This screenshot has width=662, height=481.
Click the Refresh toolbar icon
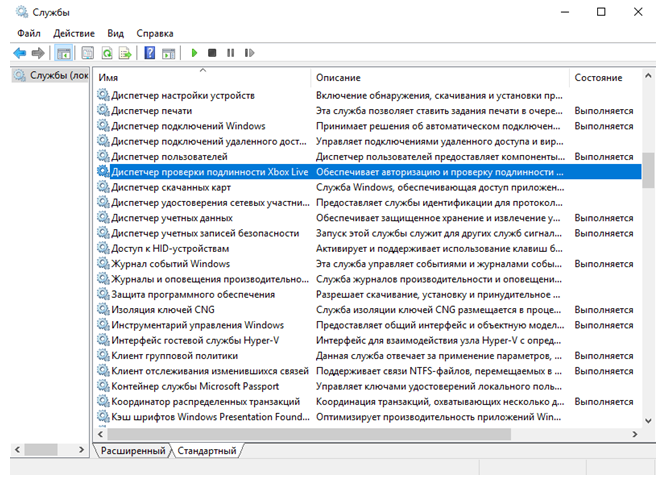(107, 53)
